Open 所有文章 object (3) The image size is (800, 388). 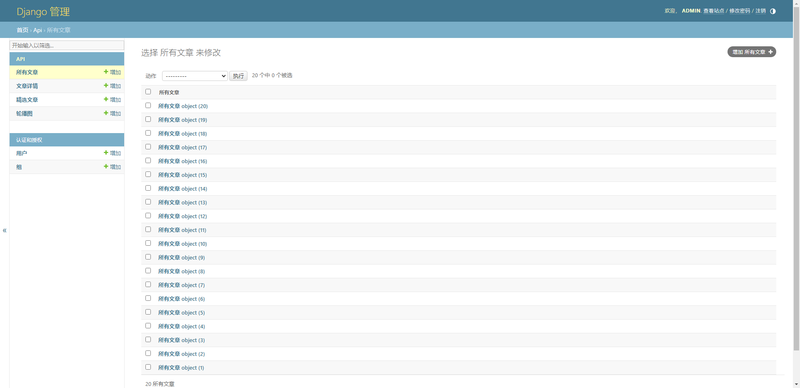(x=181, y=341)
